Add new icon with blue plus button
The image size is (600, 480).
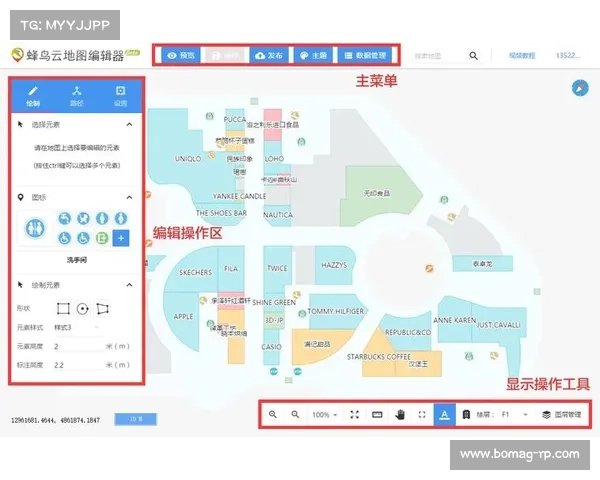pyautogui.click(x=120, y=238)
